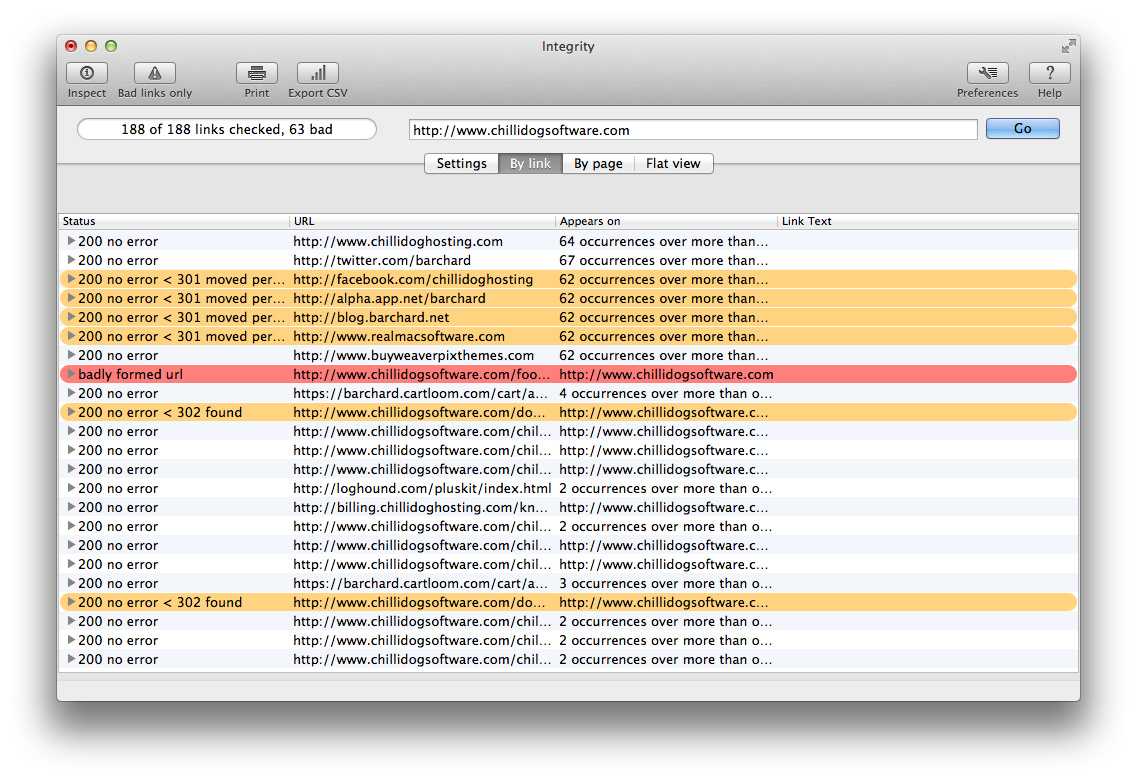
Task: Print the link report
Action: pos(257,73)
